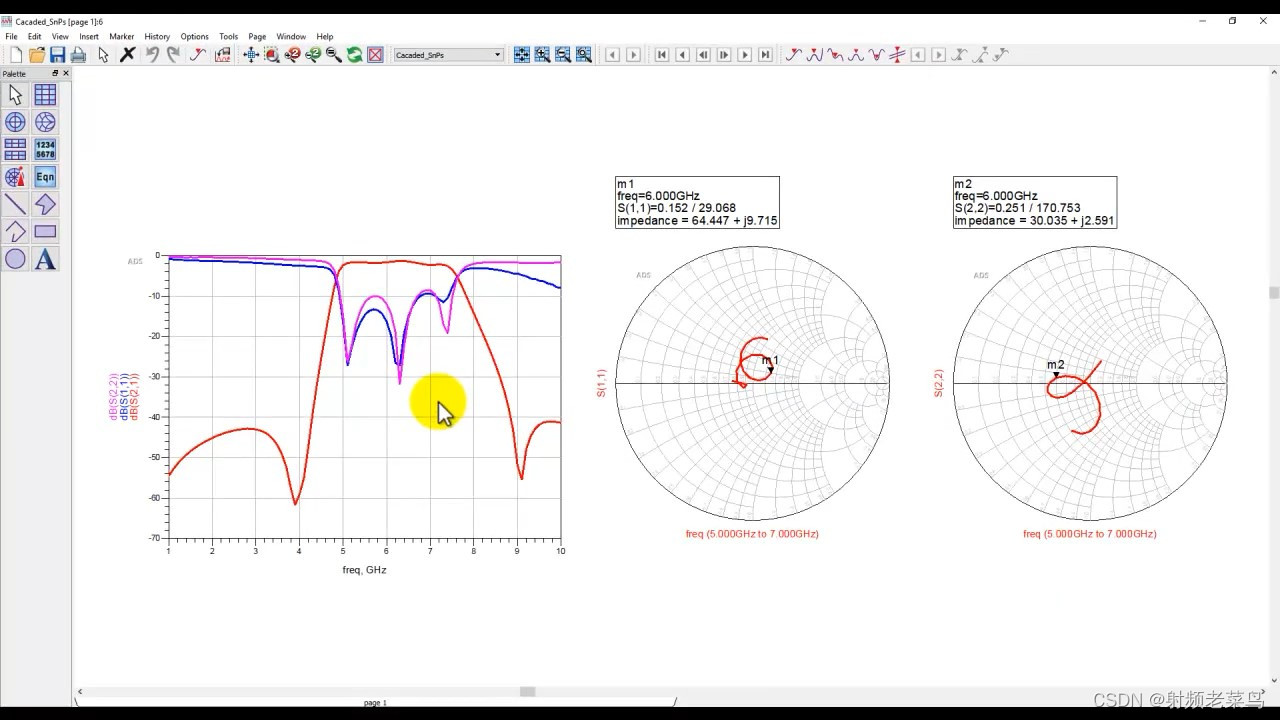1280x720 pixels.
Task: Switch to the page 1 tab
Action: tap(375, 703)
